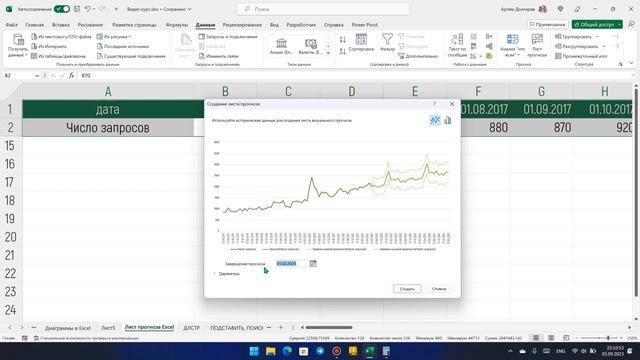Select column chart type in forecast dialog
This screenshot has width=640, height=360.
pyautogui.click(x=448, y=120)
